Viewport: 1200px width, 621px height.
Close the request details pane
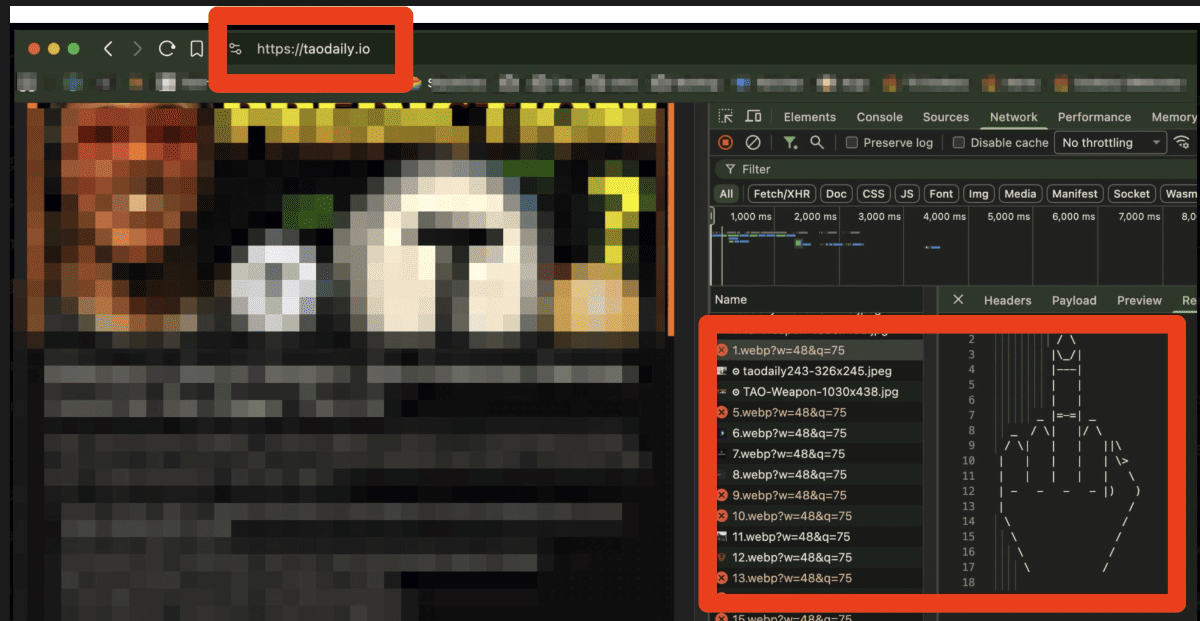point(958,300)
